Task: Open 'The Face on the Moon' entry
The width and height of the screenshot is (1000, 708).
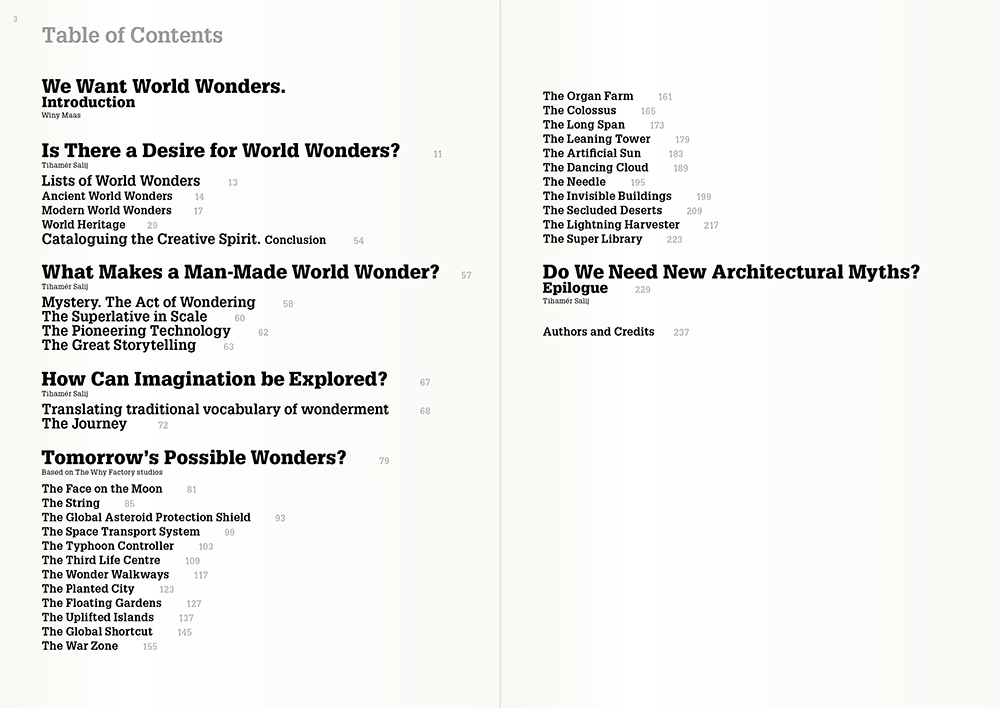Action: (102, 489)
